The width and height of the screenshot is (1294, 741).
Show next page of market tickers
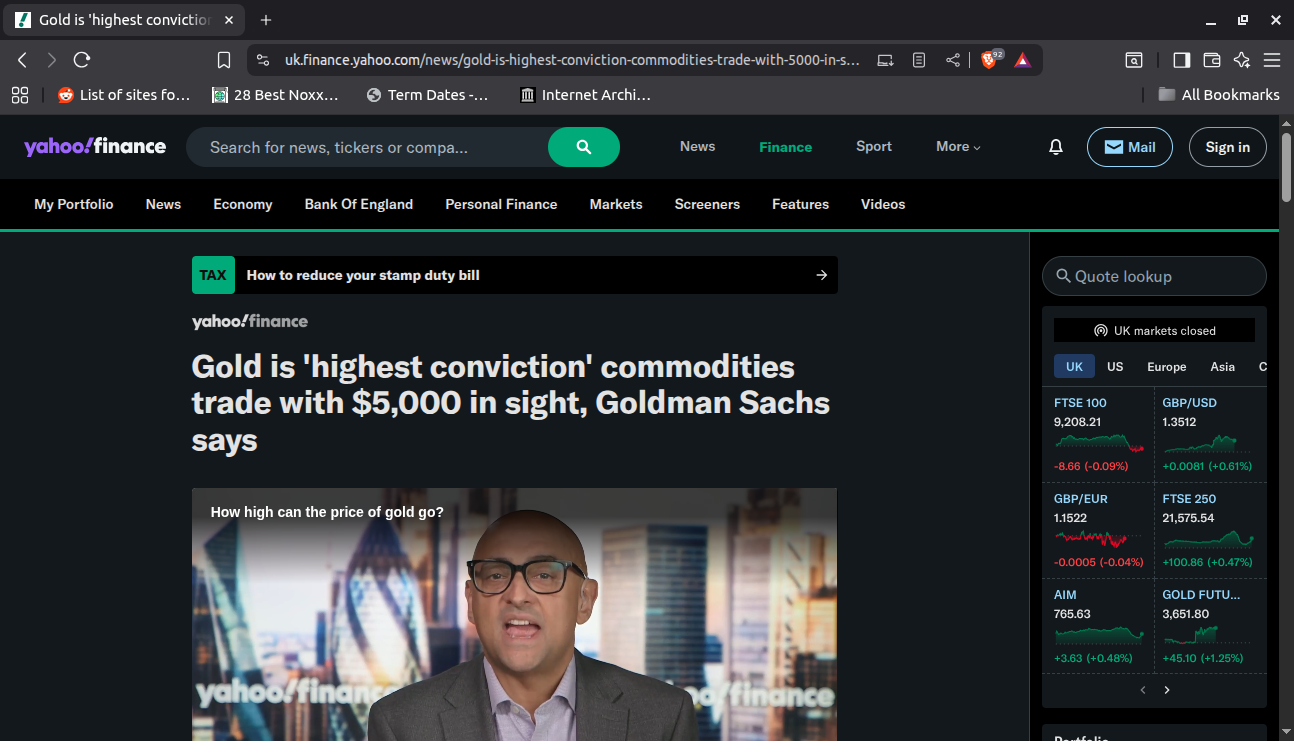(1167, 690)
